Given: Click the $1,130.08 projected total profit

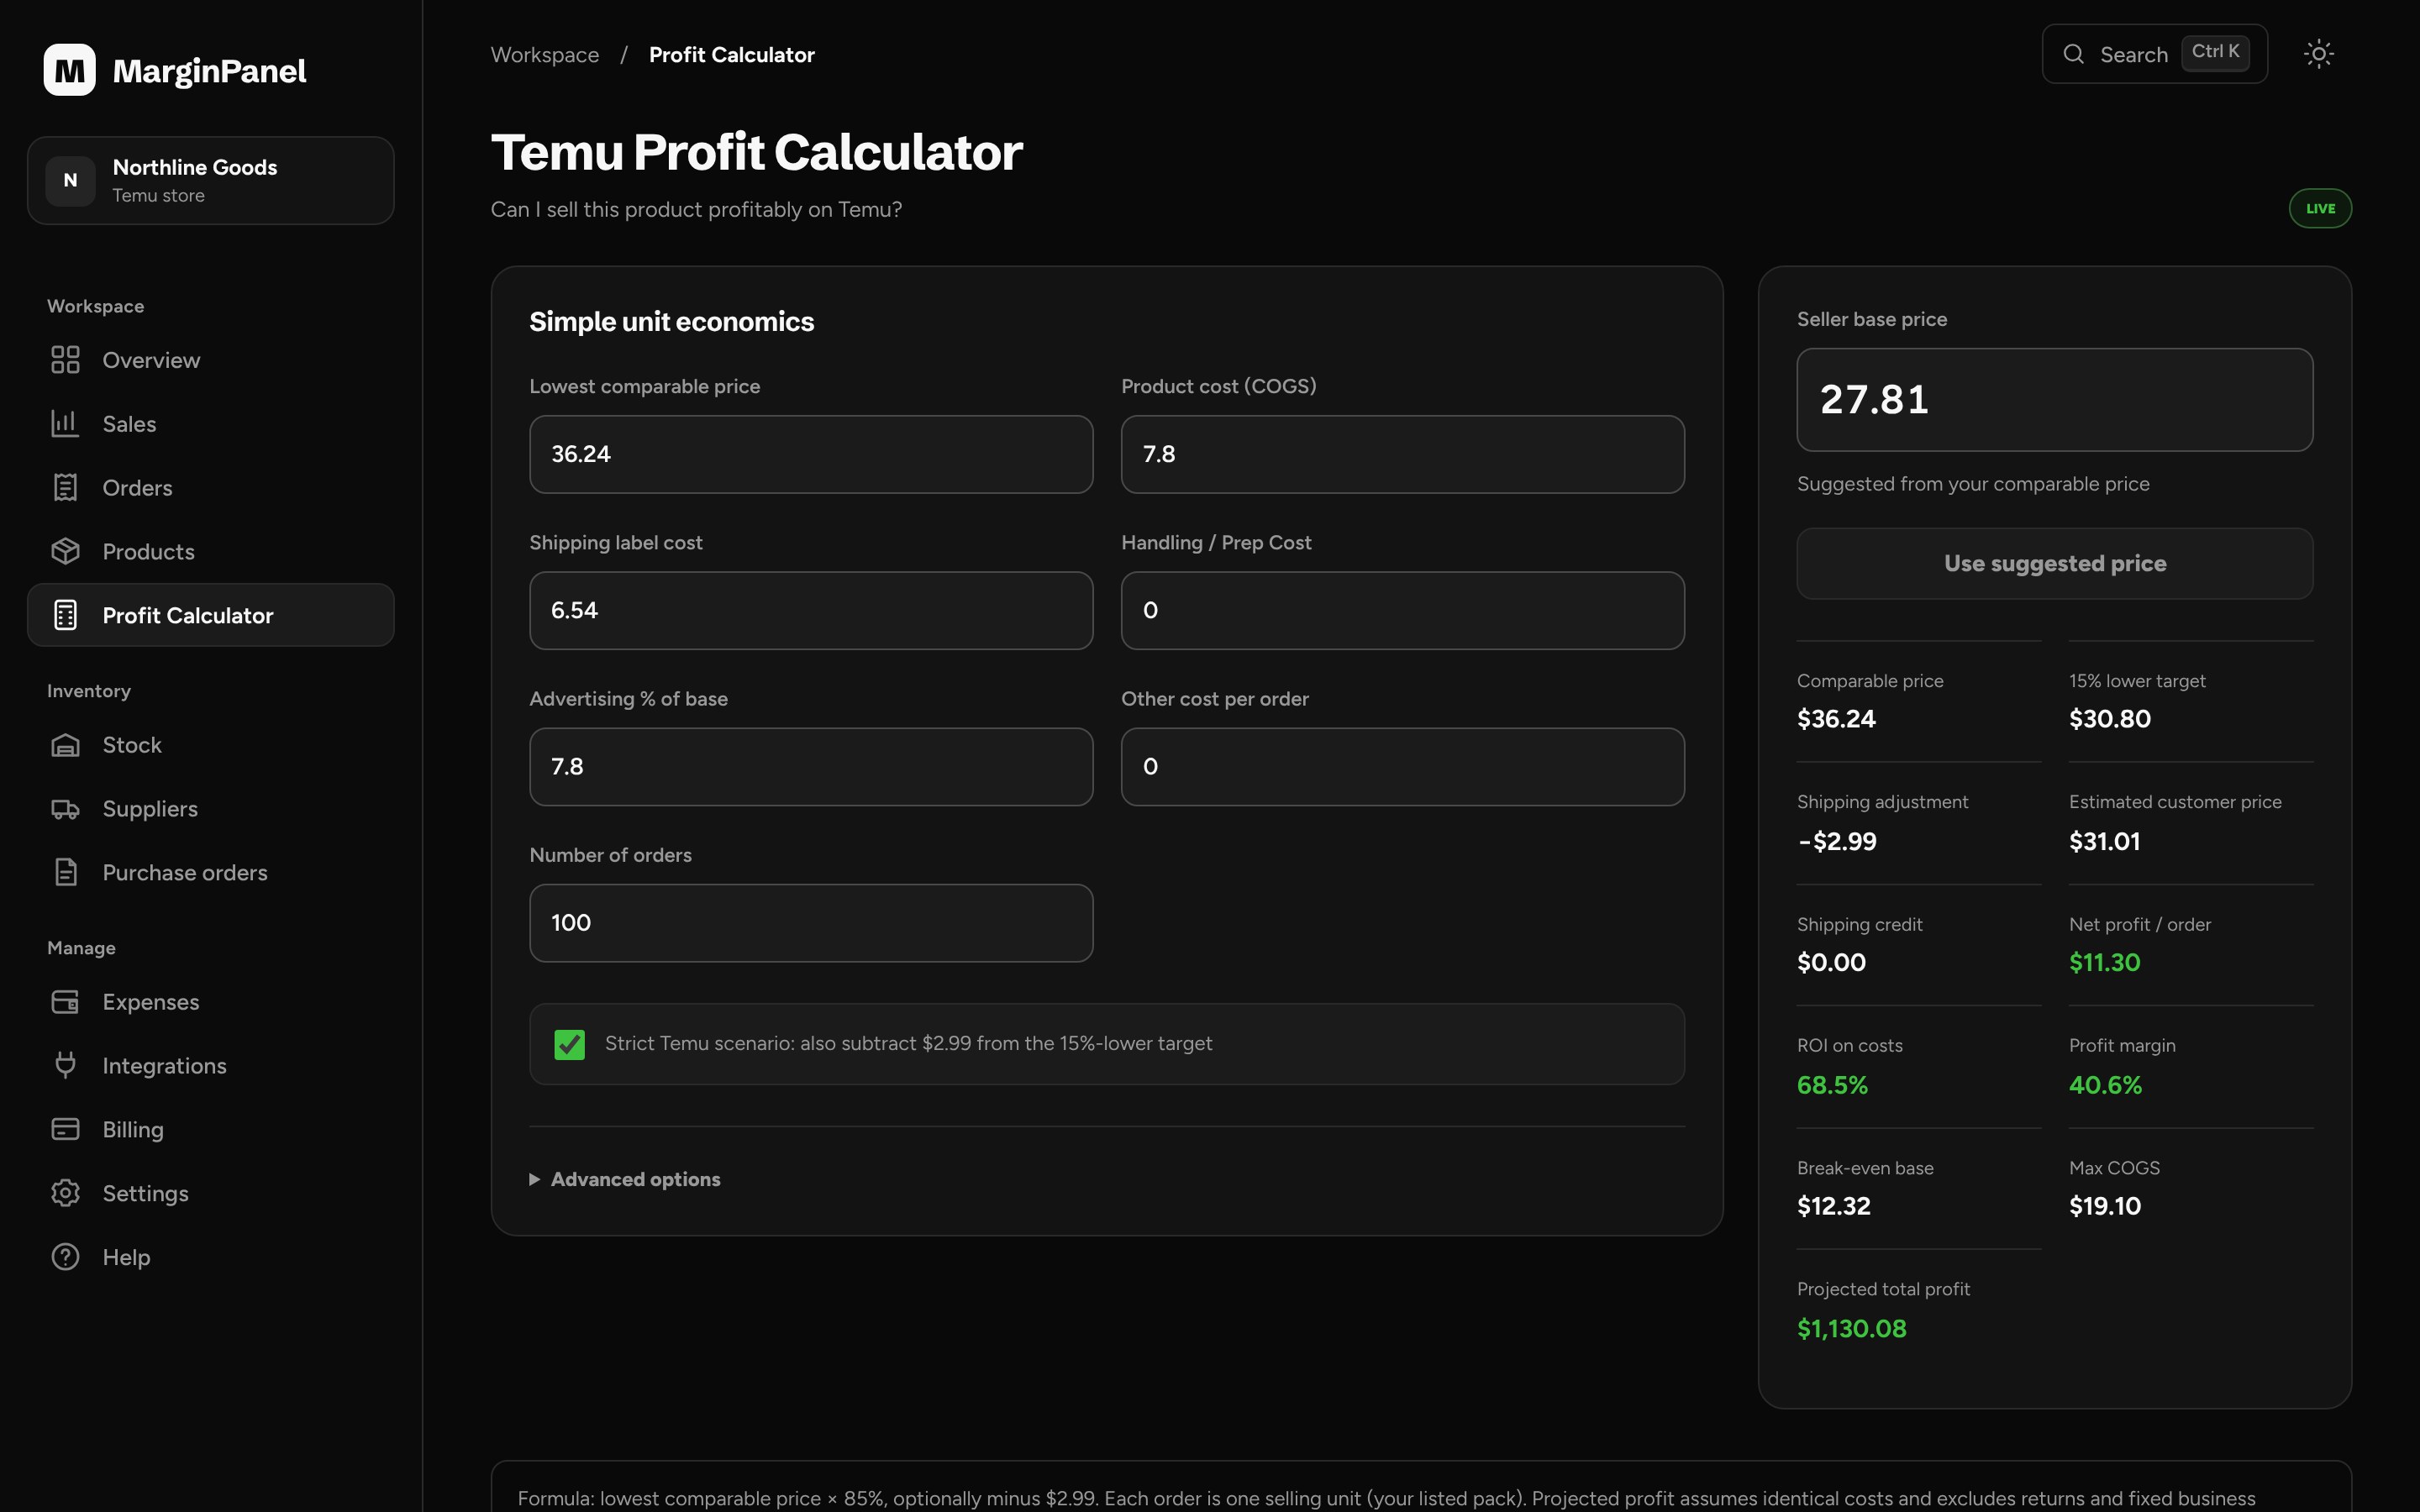Looking at the screenshot, I should [x=1851, y=1329].
